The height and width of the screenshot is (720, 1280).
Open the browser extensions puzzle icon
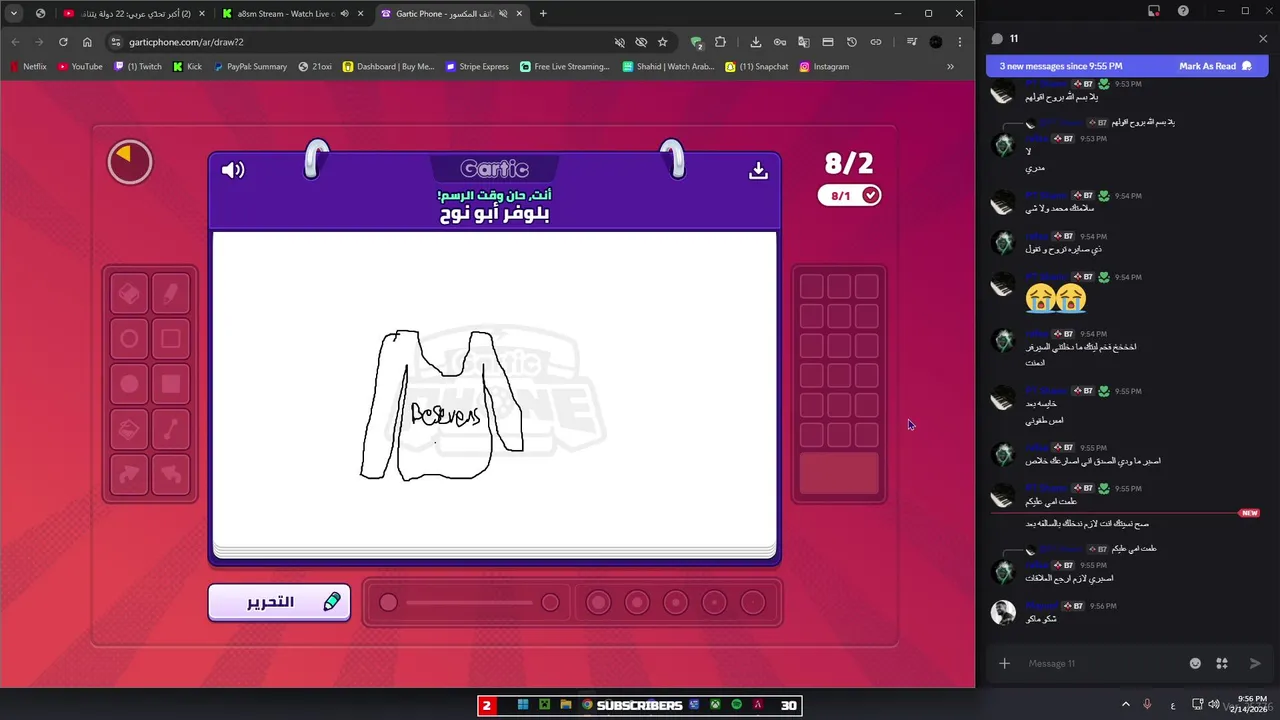(720, 42)
